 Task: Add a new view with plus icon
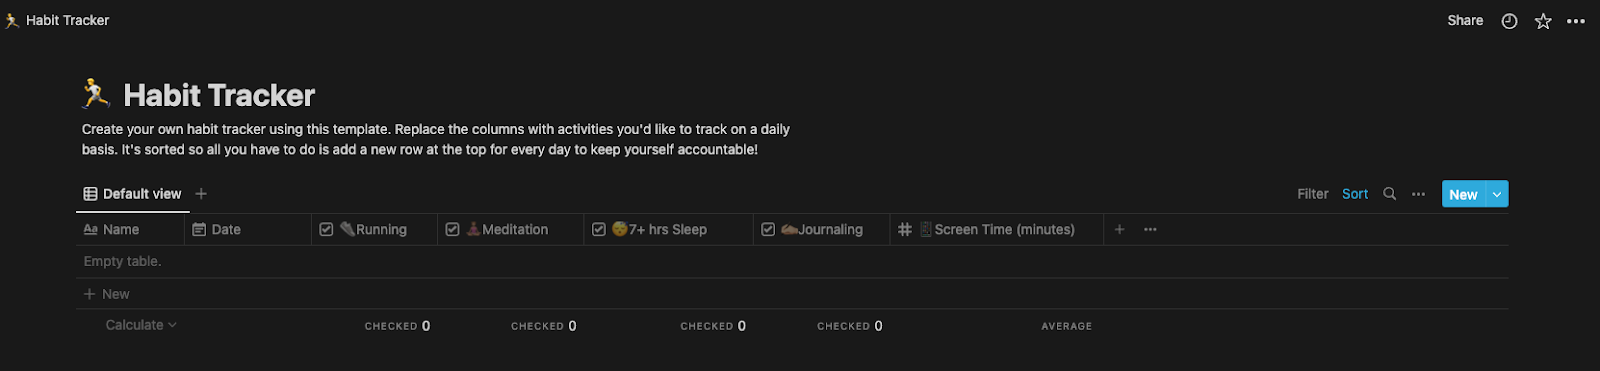[x=201, y=194]
